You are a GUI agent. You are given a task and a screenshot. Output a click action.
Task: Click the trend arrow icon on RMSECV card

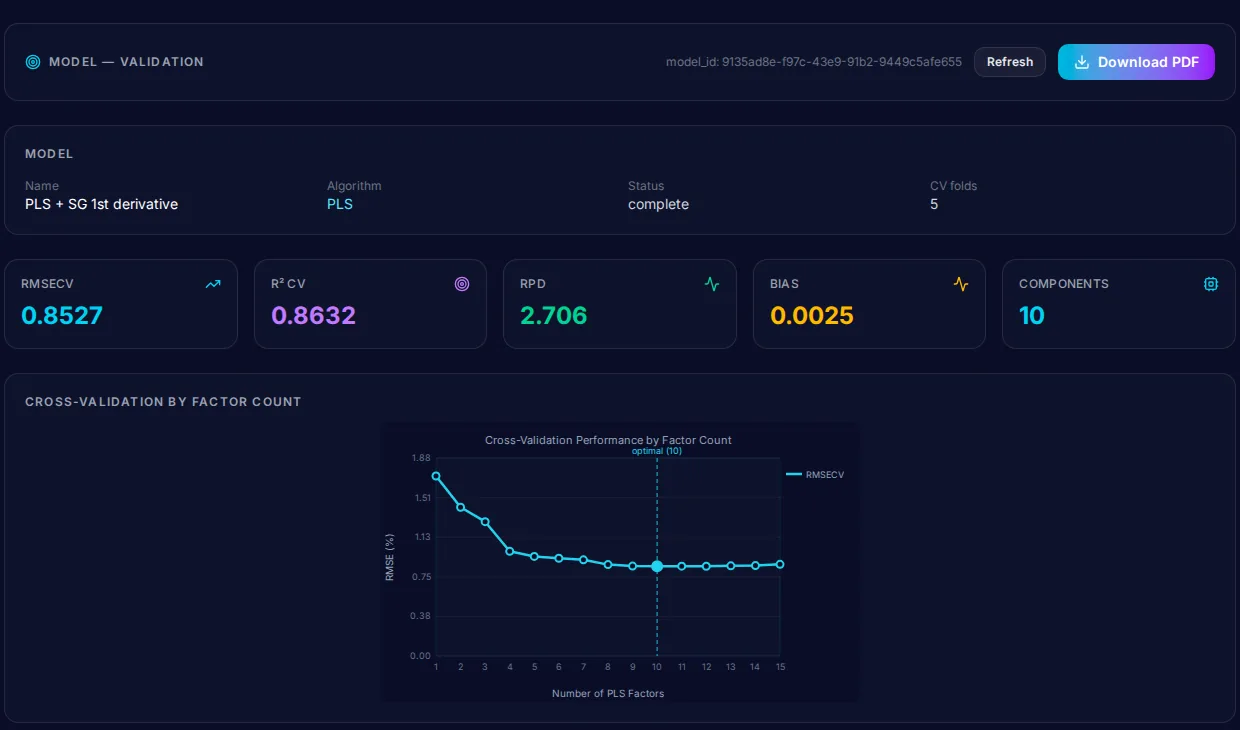tap(213, 284)
